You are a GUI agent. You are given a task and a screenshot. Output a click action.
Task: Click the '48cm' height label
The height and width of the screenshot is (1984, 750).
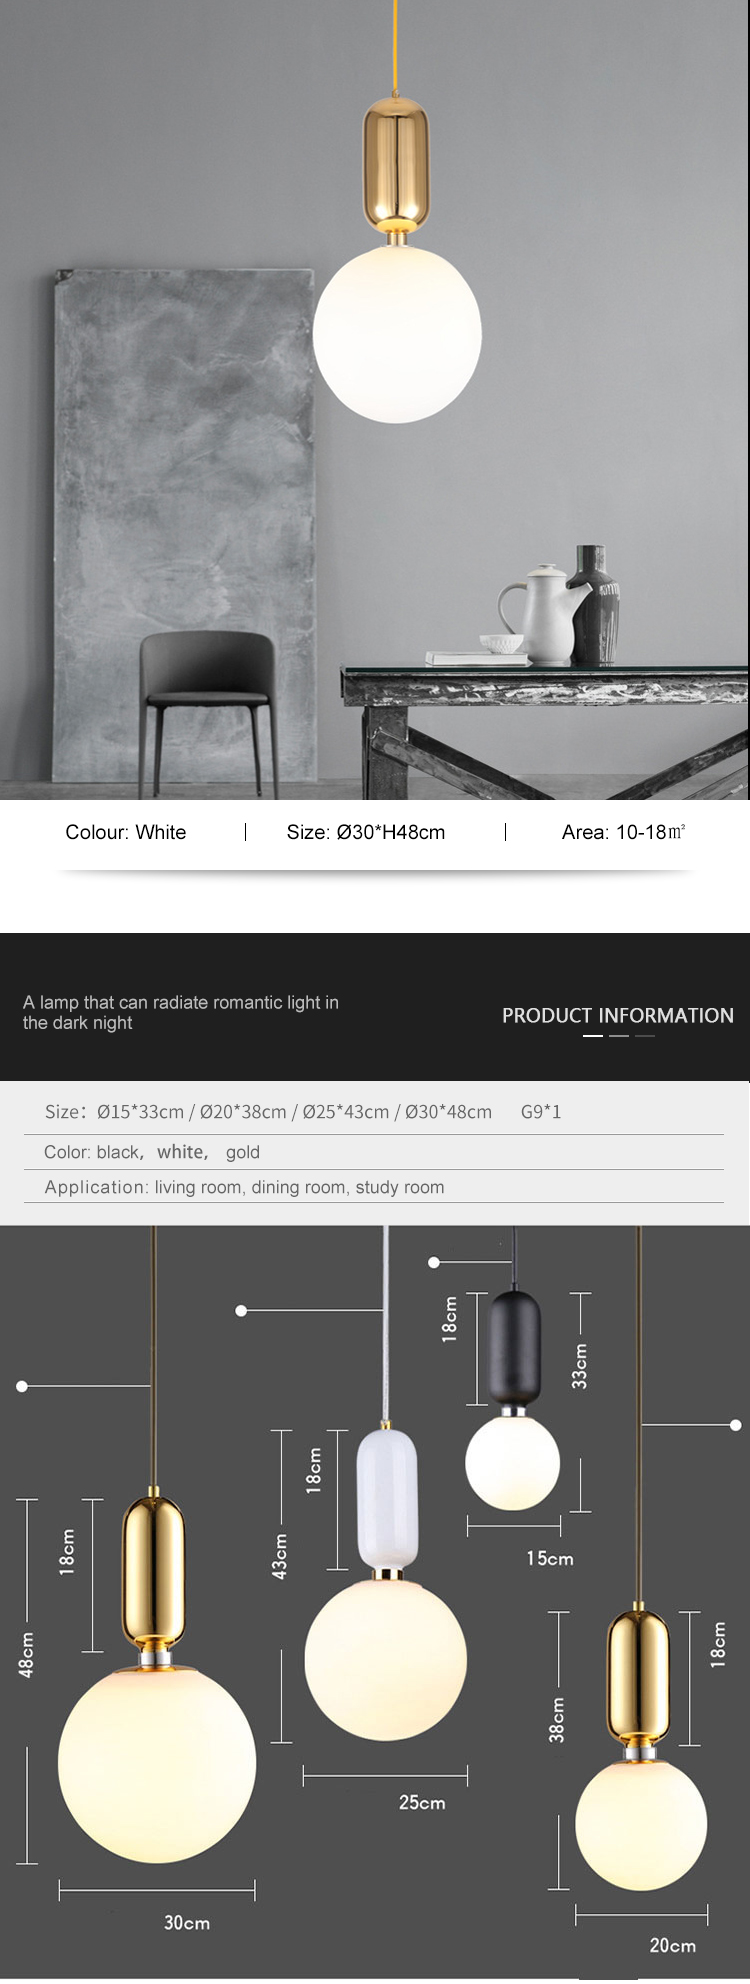(27, 1655)
